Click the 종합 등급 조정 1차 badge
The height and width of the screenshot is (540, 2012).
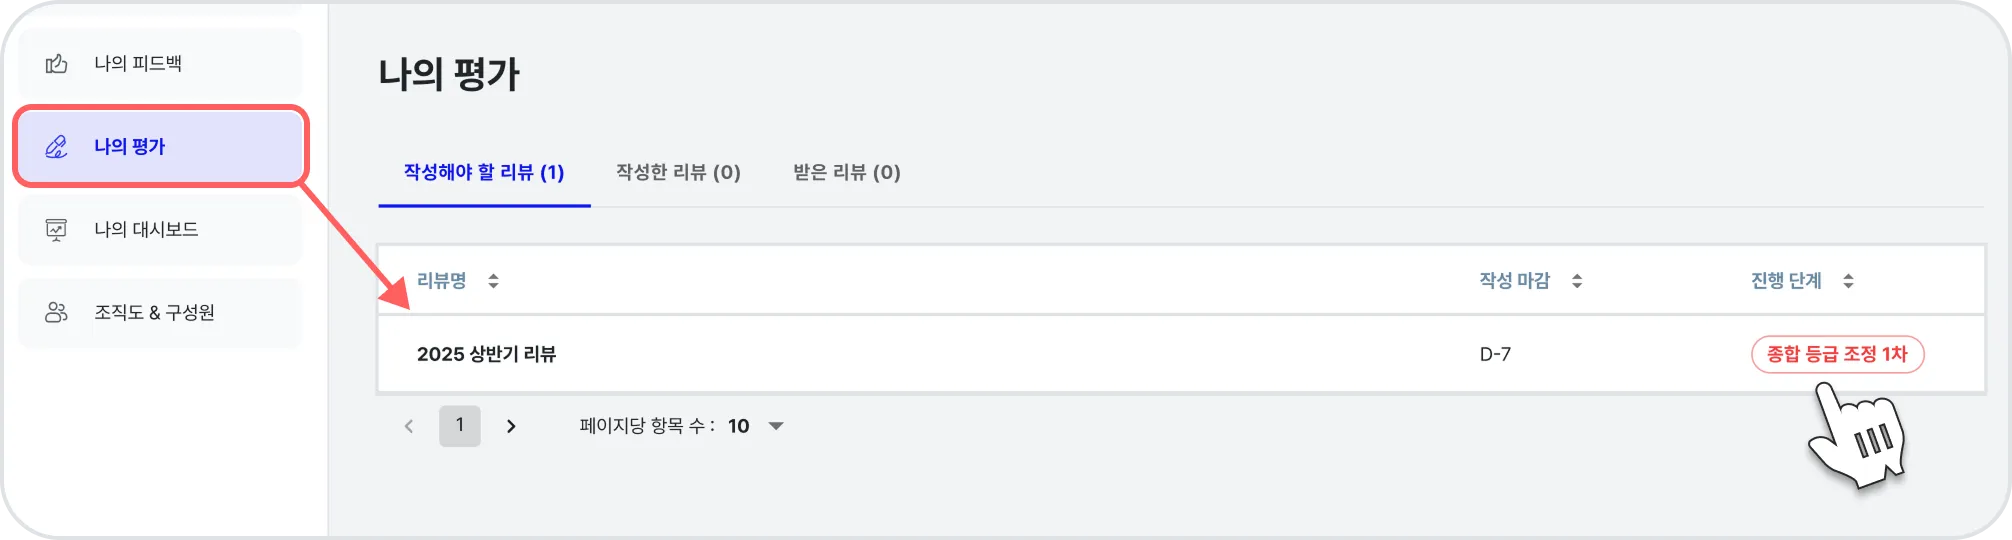coord(1837,354)
